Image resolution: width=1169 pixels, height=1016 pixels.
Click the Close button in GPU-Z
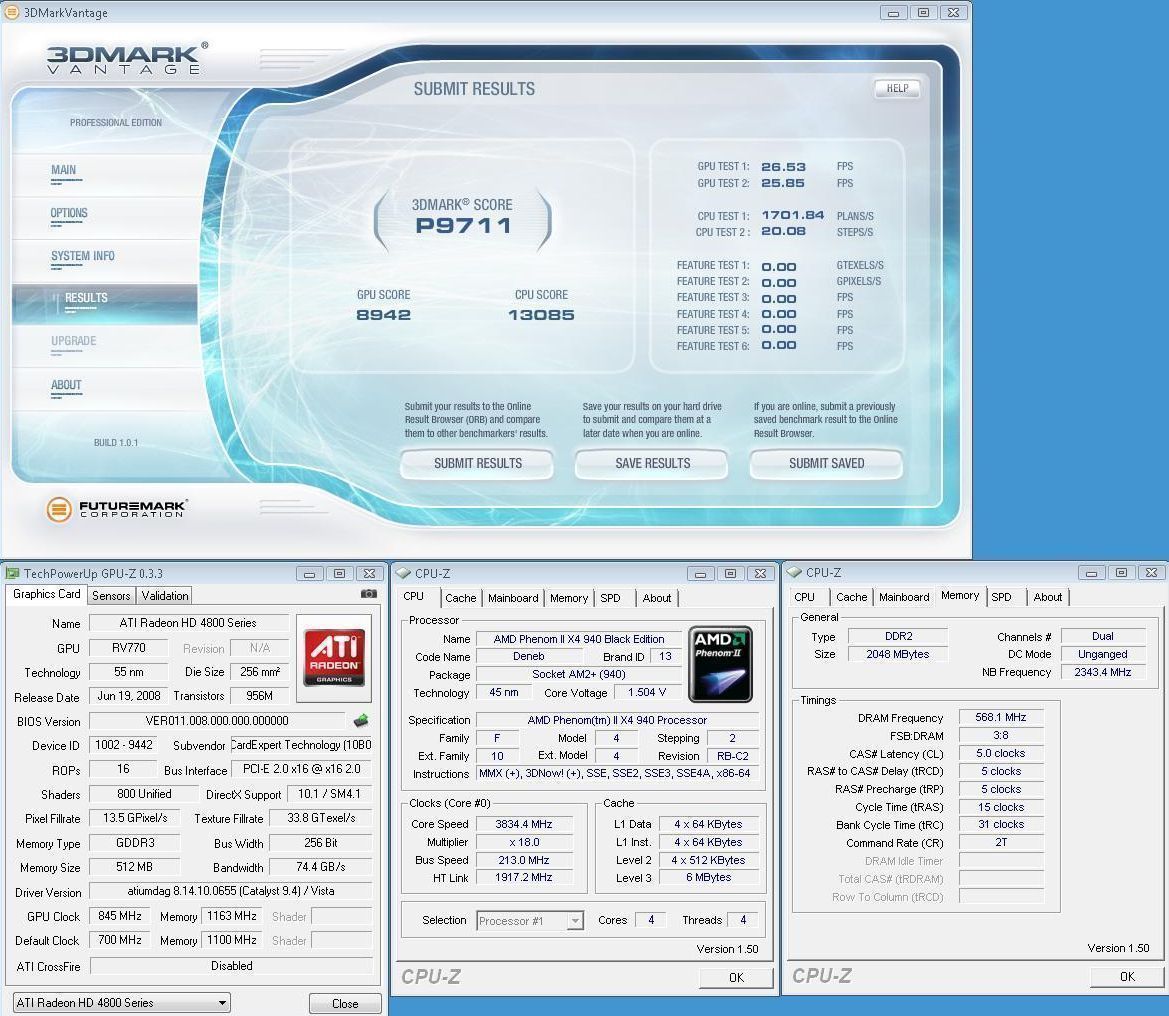click(x=345, y=1003)
